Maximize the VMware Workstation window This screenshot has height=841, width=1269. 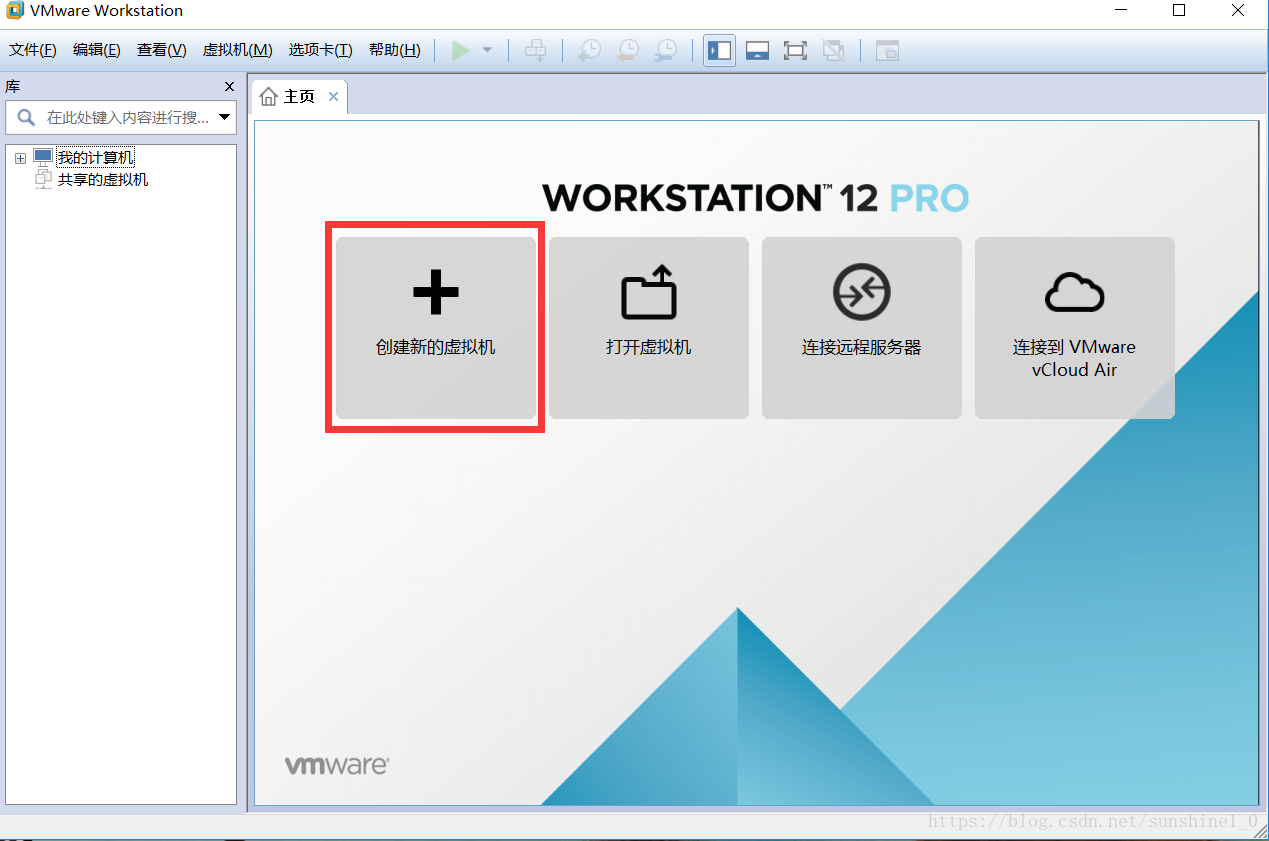pyautogui.click(x=1179, y=11)
